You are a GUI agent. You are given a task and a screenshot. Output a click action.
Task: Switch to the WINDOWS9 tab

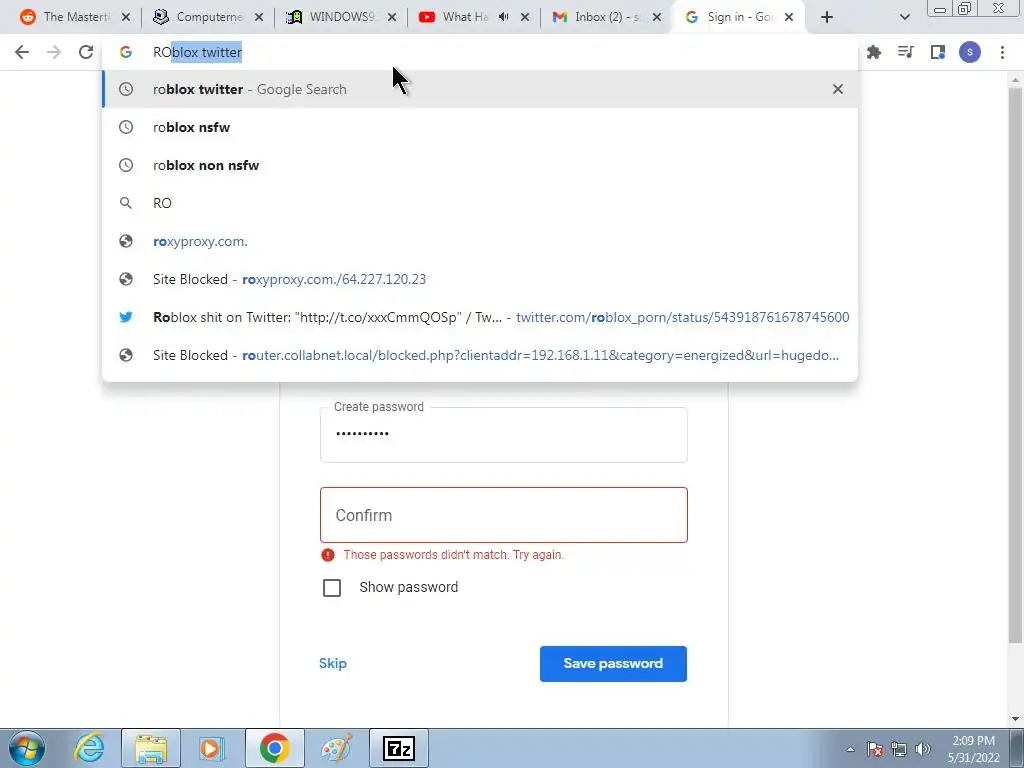coord(341,17)
